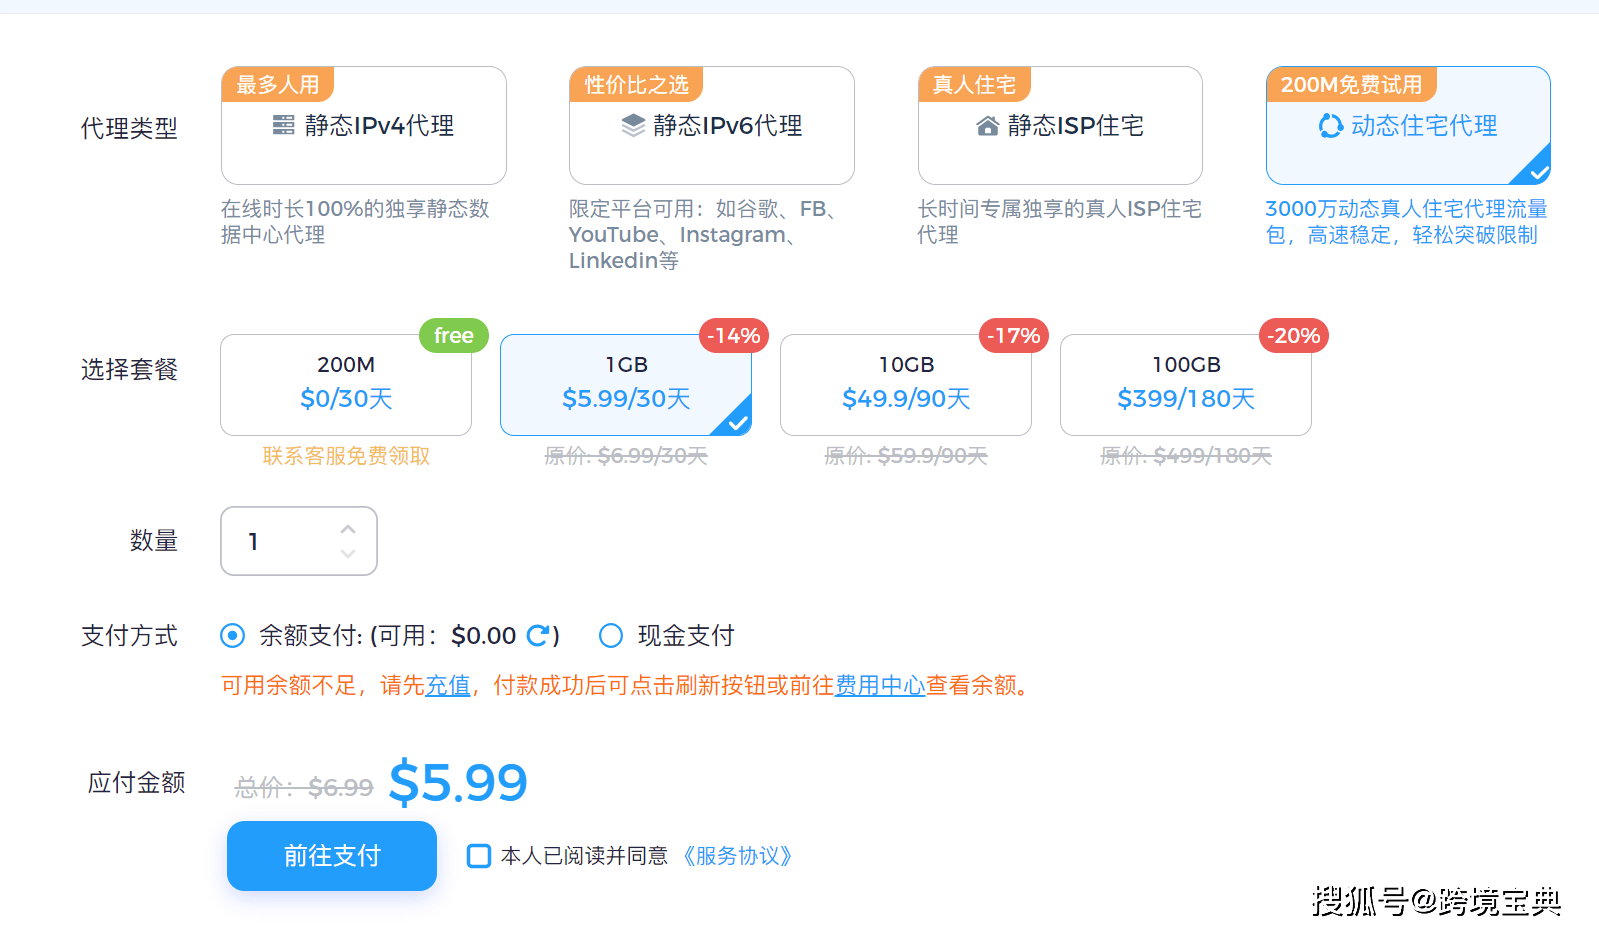Choose the 1GB $5.99/30天 plan

[x=626, y=385]
